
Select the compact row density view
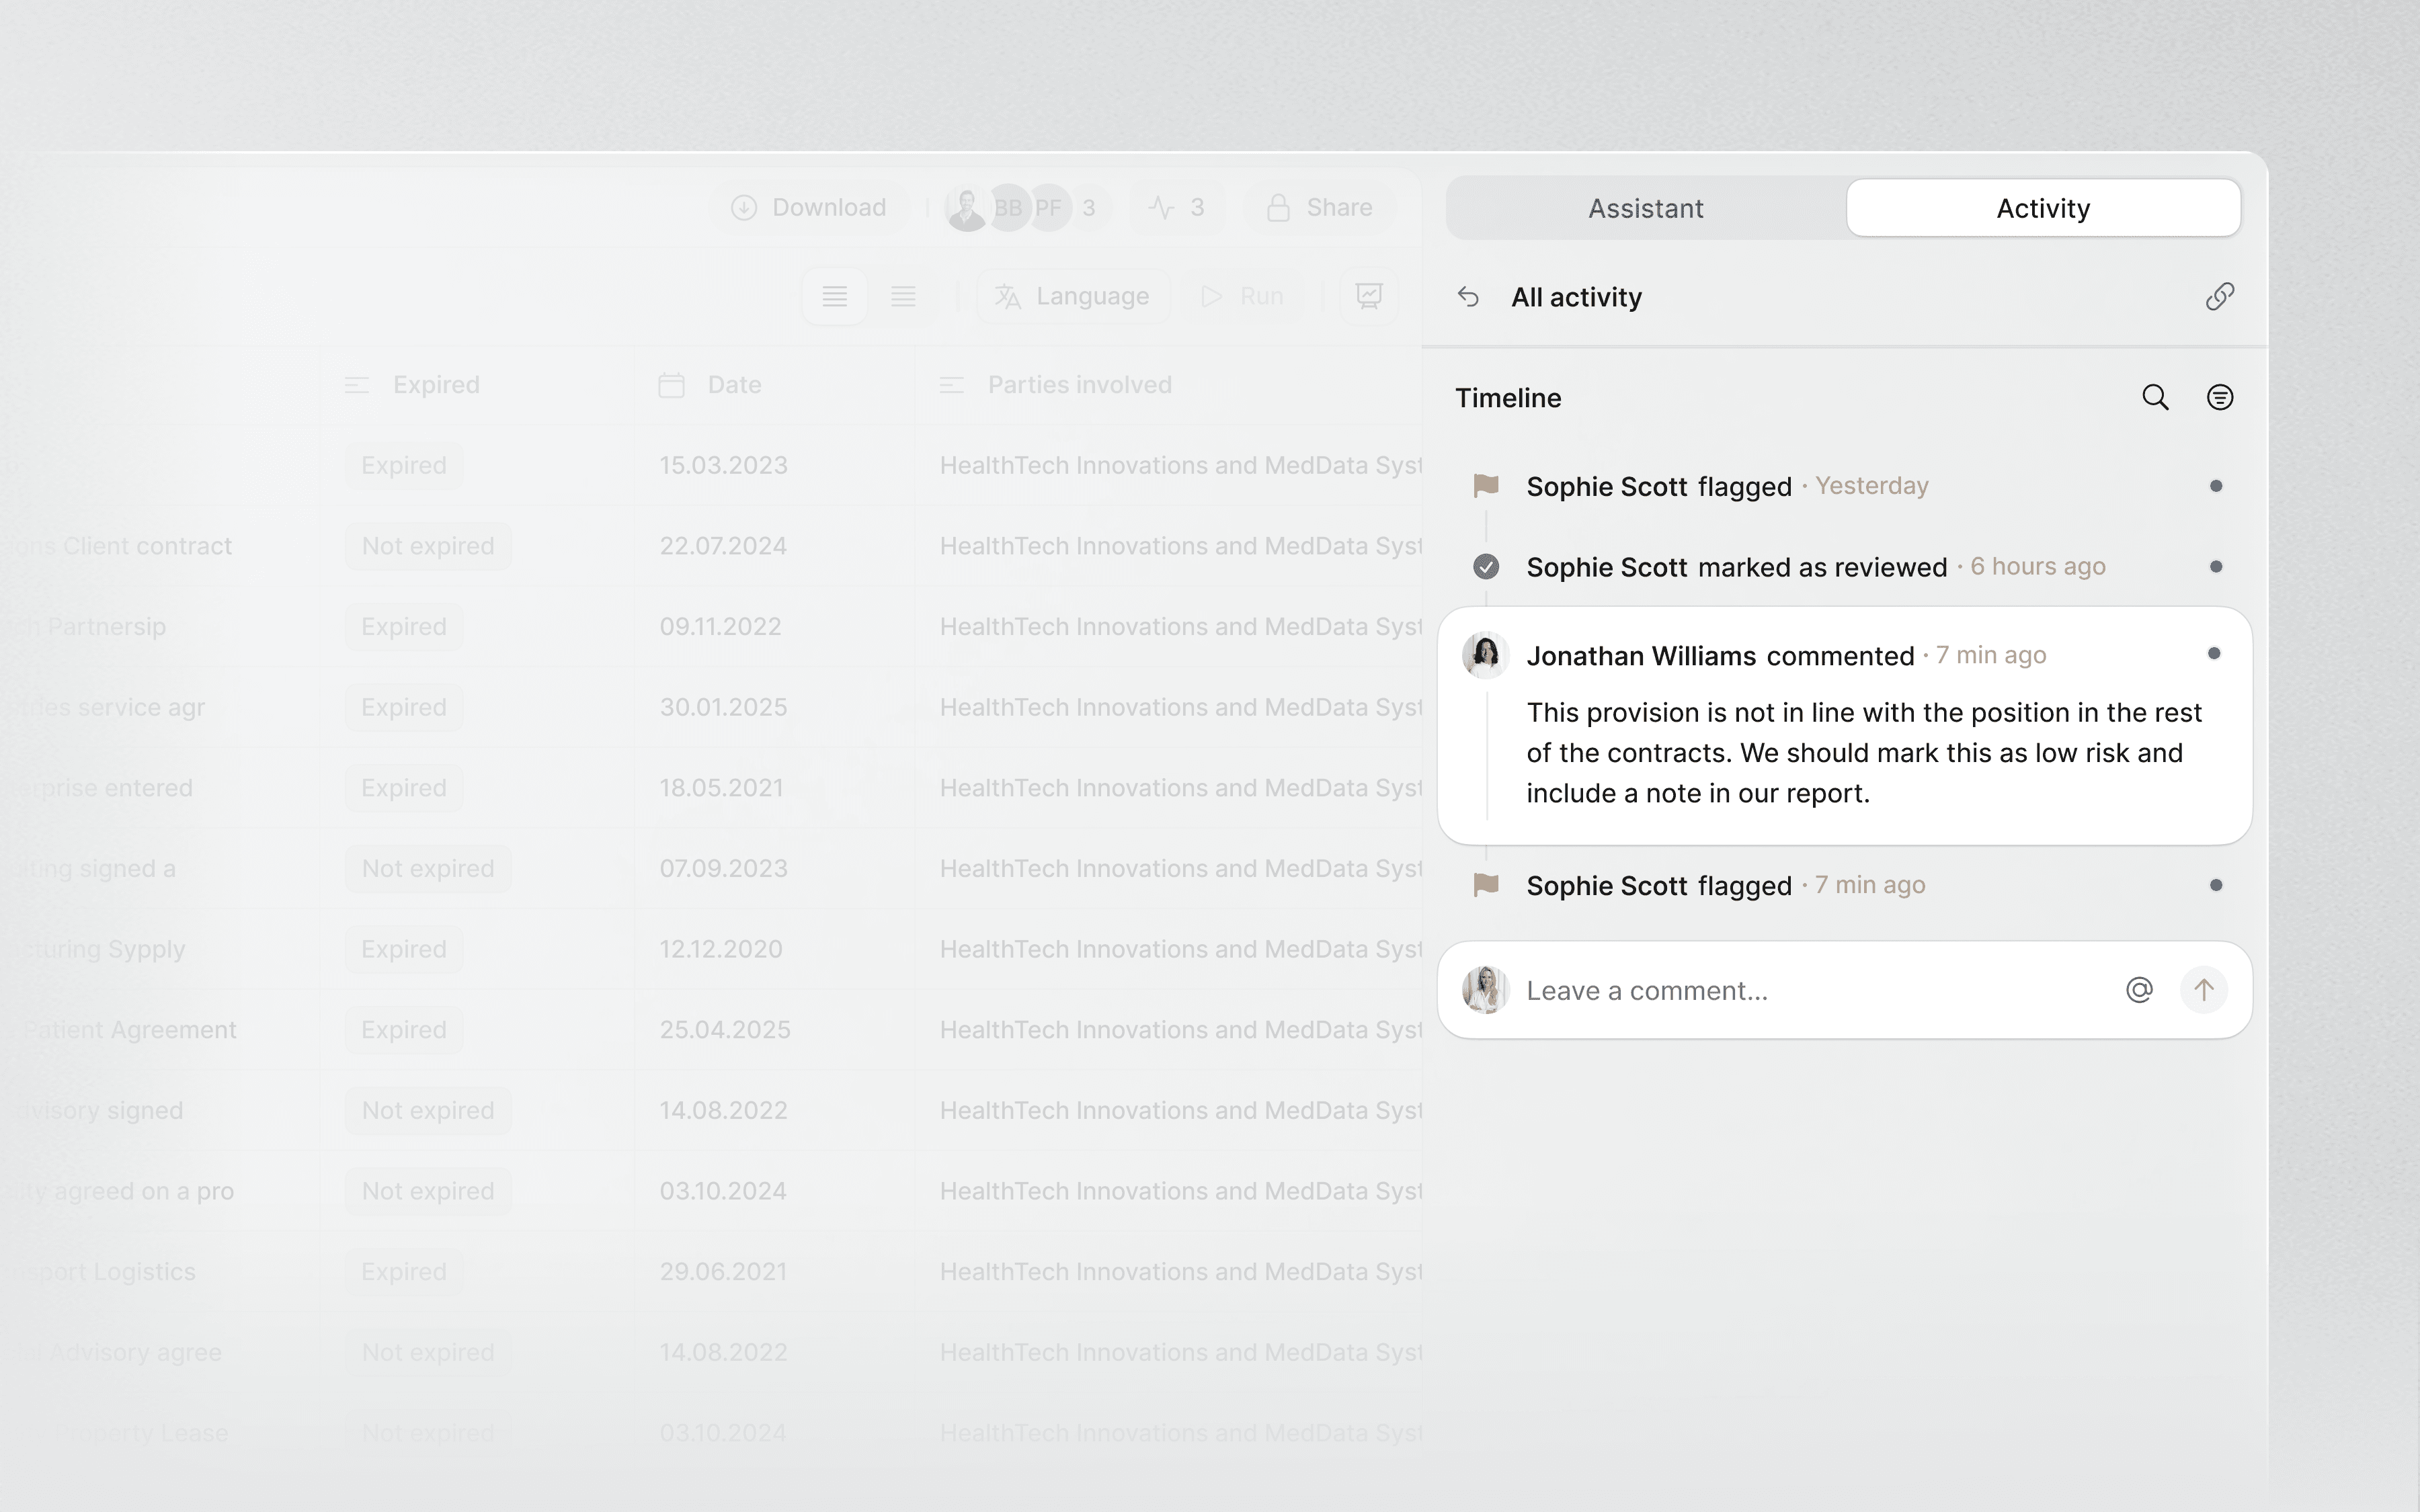[x=835, y=296]
